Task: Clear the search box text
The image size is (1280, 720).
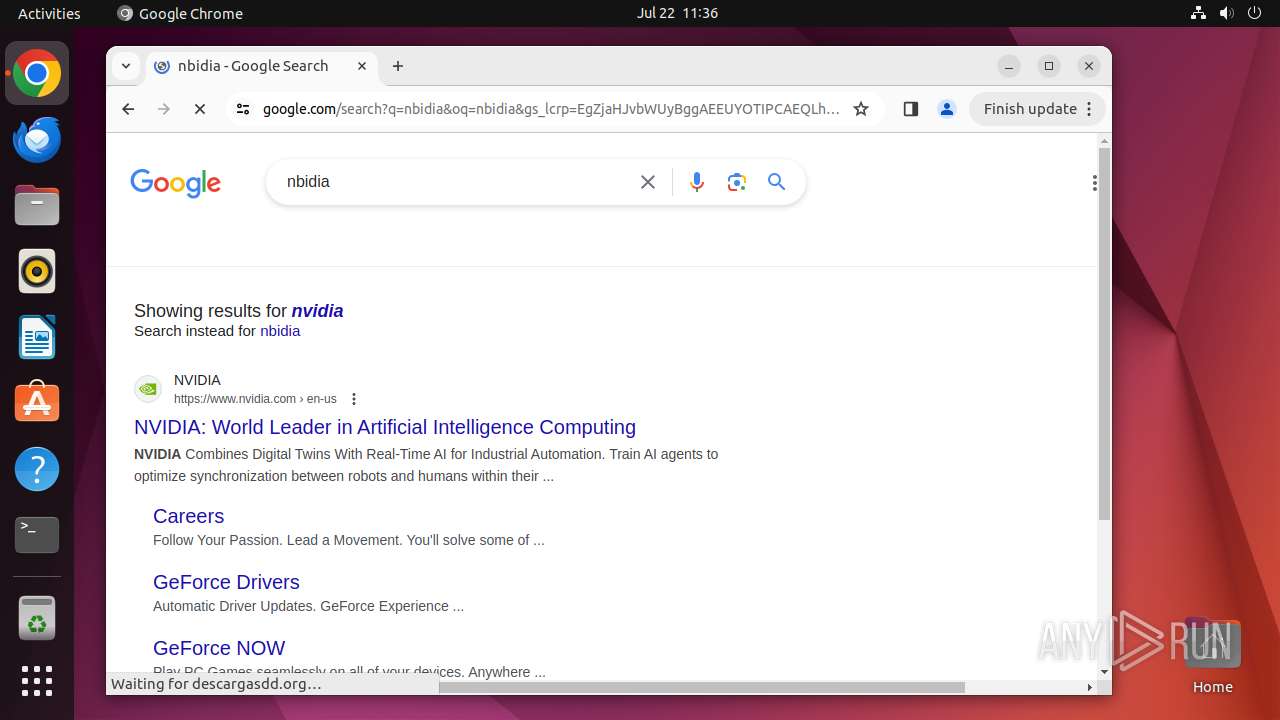Action: tap(648, 182)
